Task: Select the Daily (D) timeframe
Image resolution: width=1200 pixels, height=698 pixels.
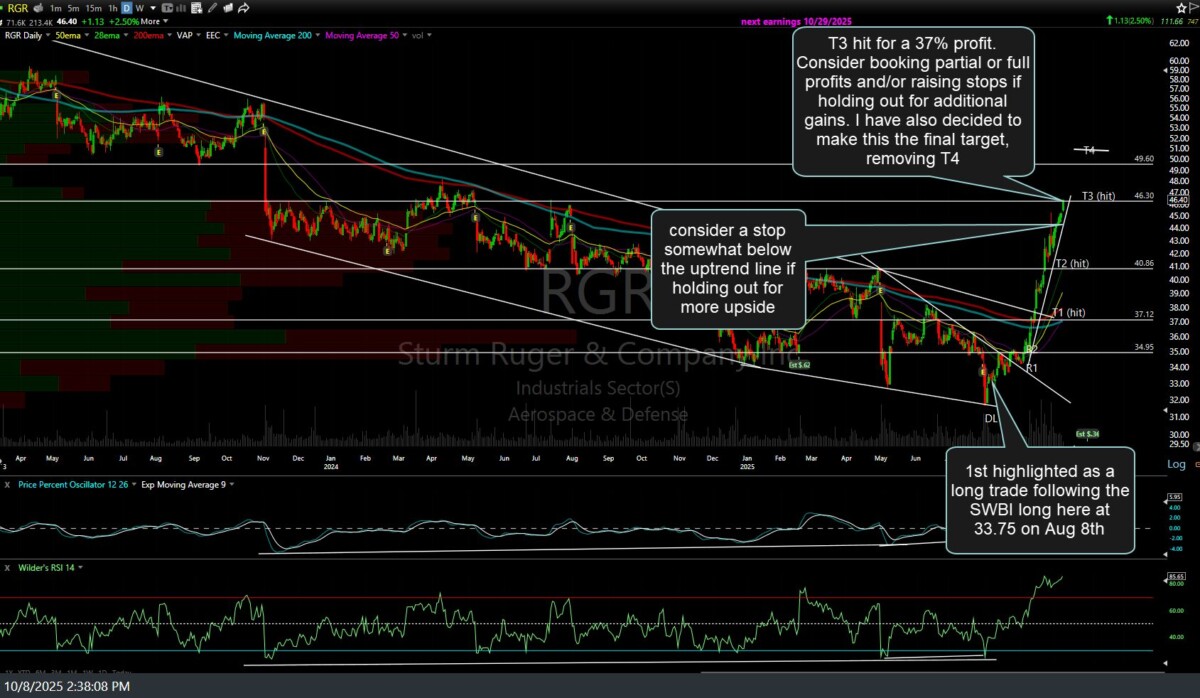Action: click(x=126, y=7)
